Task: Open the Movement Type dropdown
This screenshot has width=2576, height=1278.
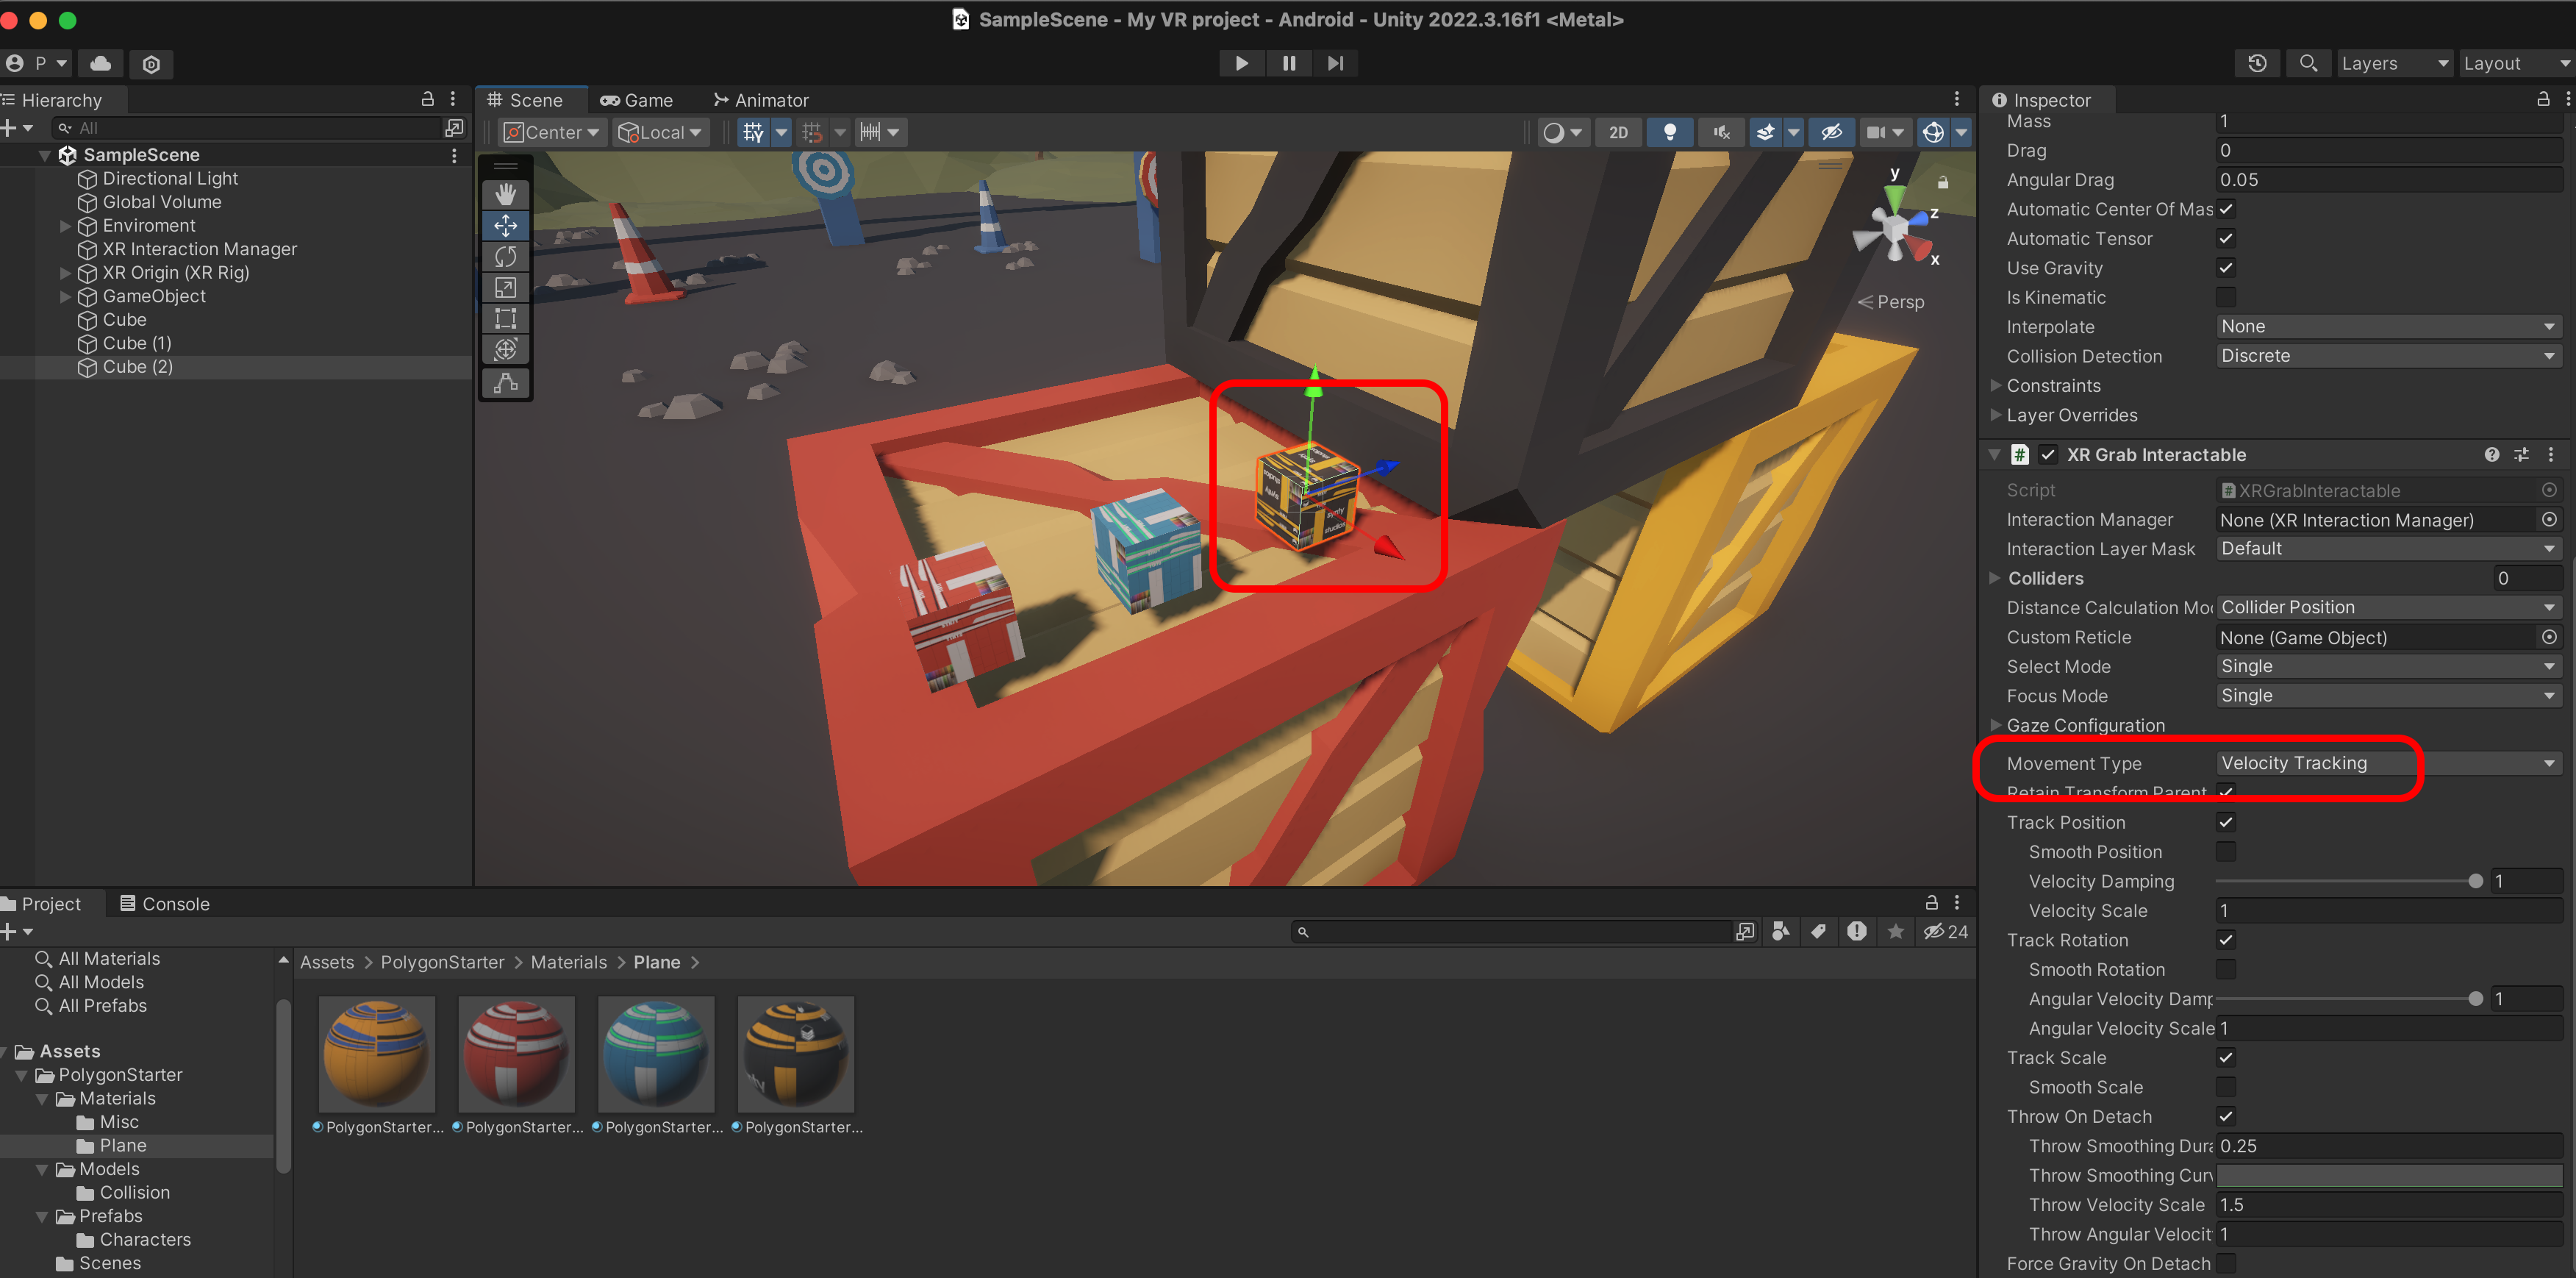Action: tap(2386, 763)
